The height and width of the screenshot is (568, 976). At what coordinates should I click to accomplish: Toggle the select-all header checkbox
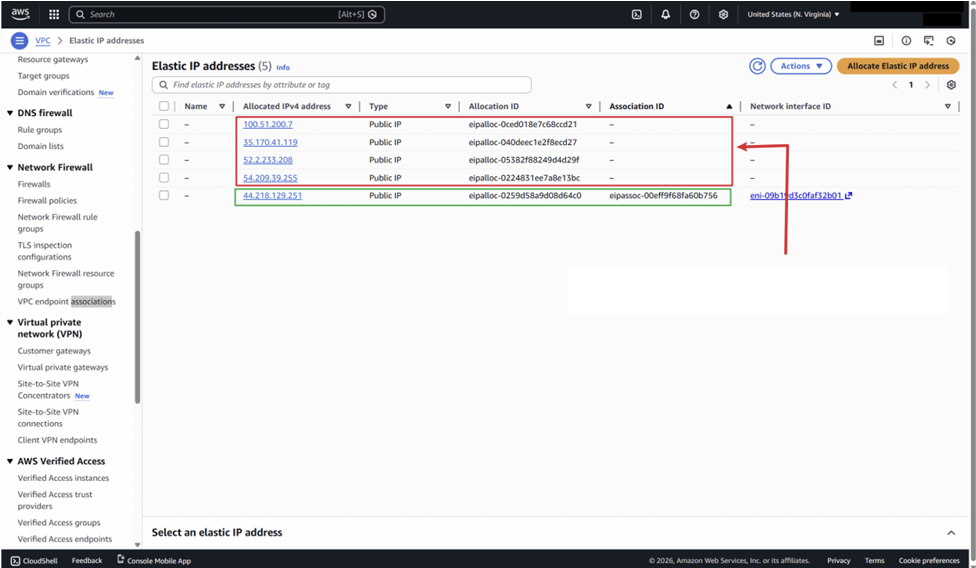164,106
